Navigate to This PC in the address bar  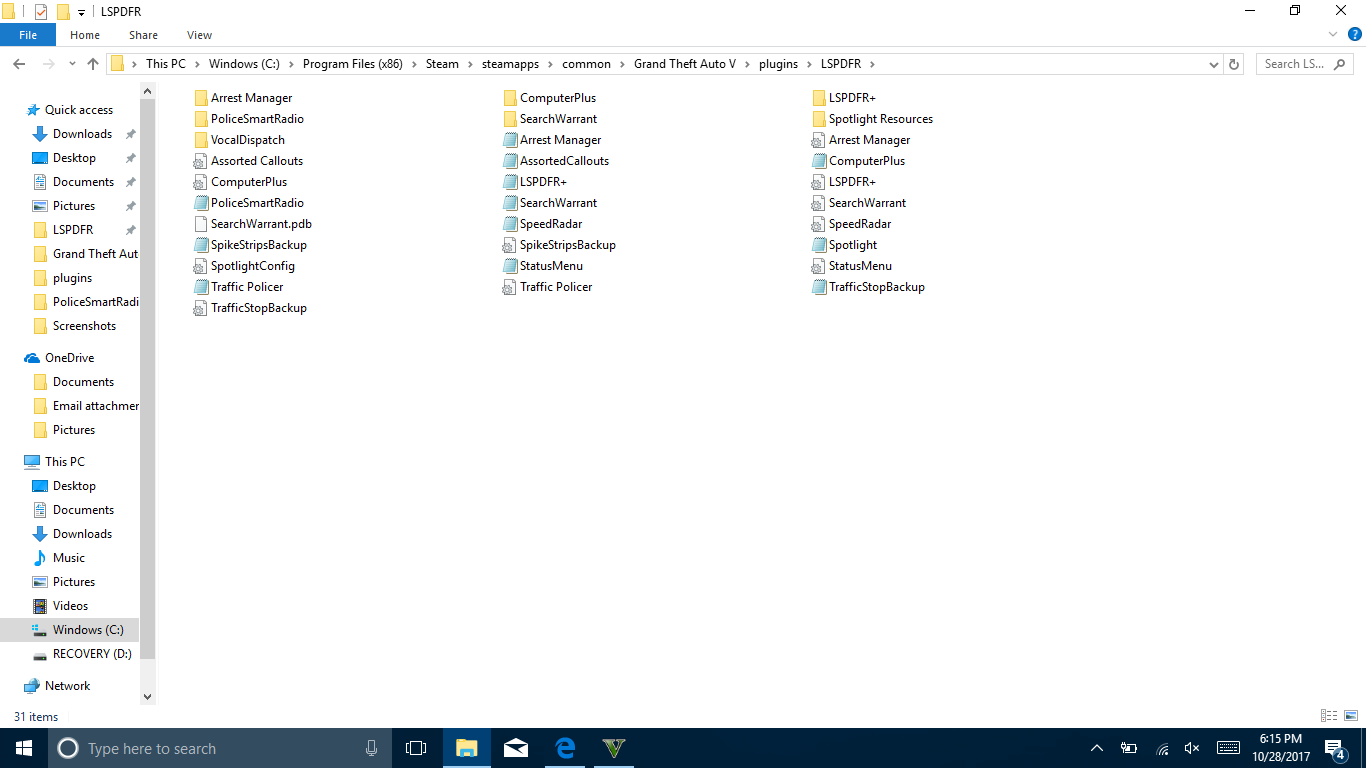[166, 64]
